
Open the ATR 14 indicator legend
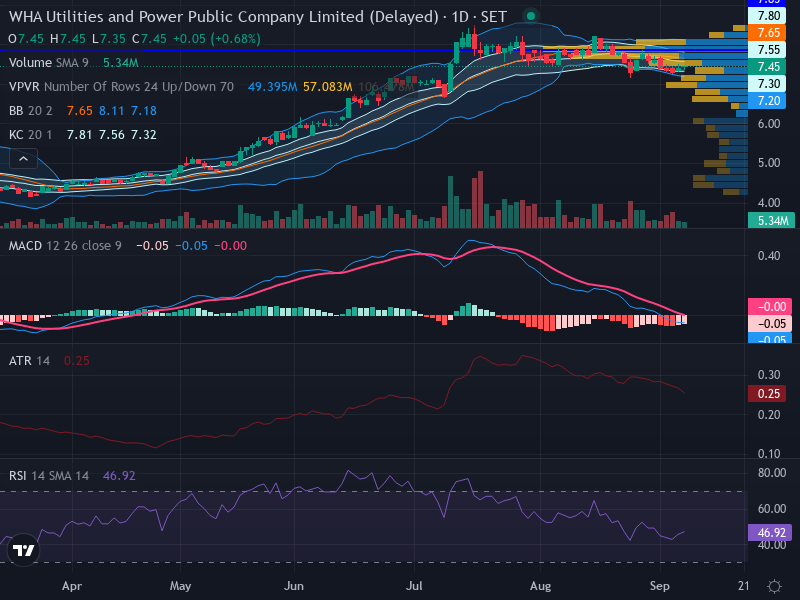click(x=29, y=361)
